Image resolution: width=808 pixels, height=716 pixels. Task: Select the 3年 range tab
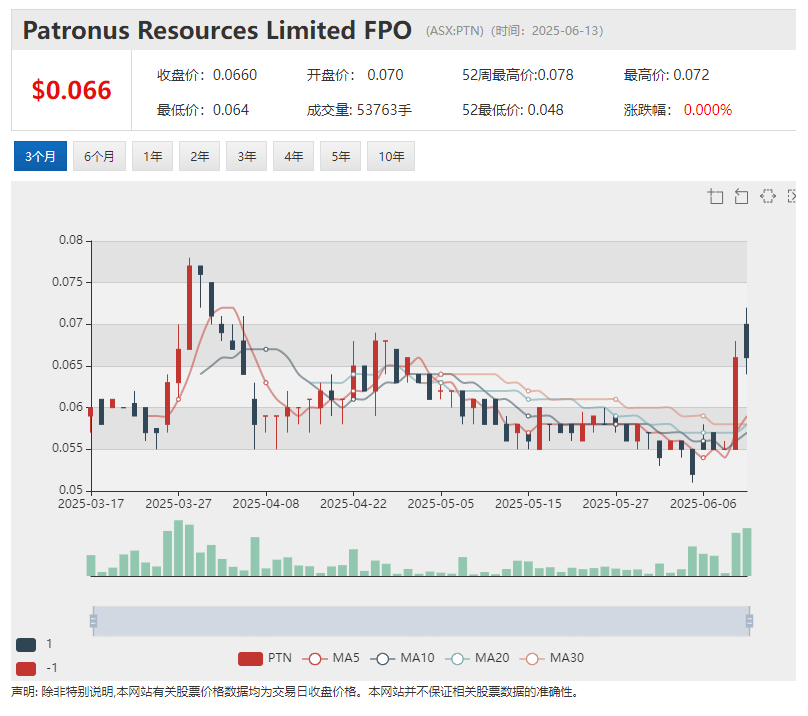(x=247, y=156)
